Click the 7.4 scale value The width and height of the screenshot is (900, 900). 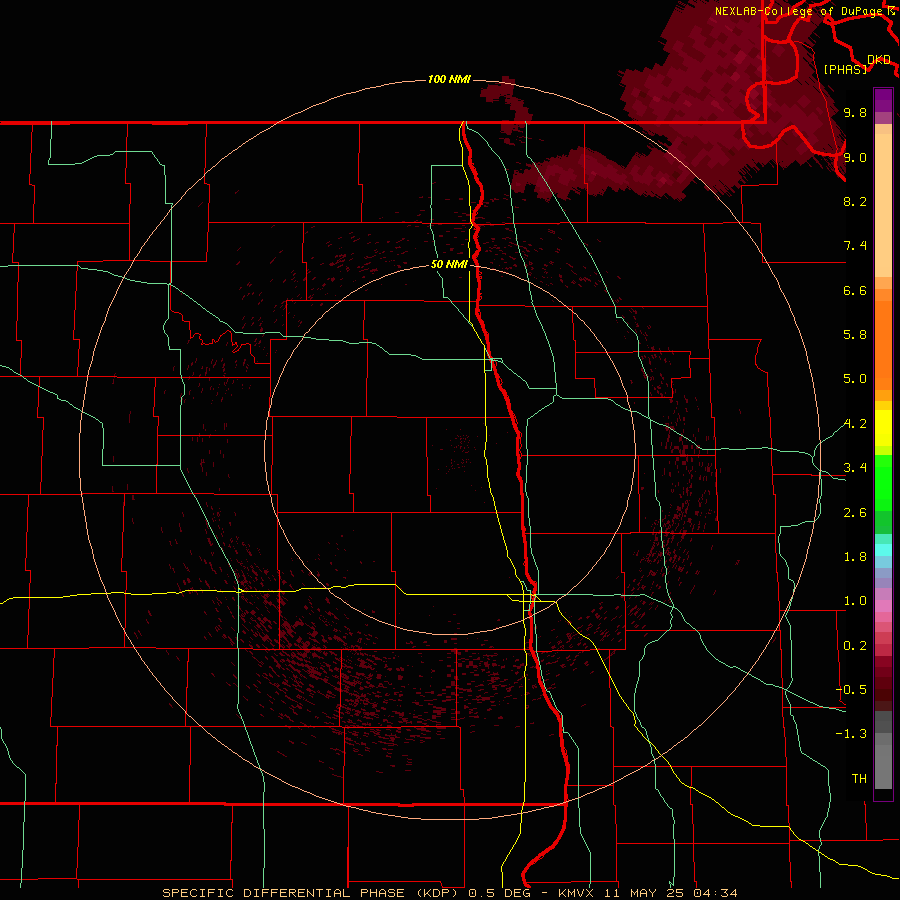pyautogui.click(x=855, y=246)
